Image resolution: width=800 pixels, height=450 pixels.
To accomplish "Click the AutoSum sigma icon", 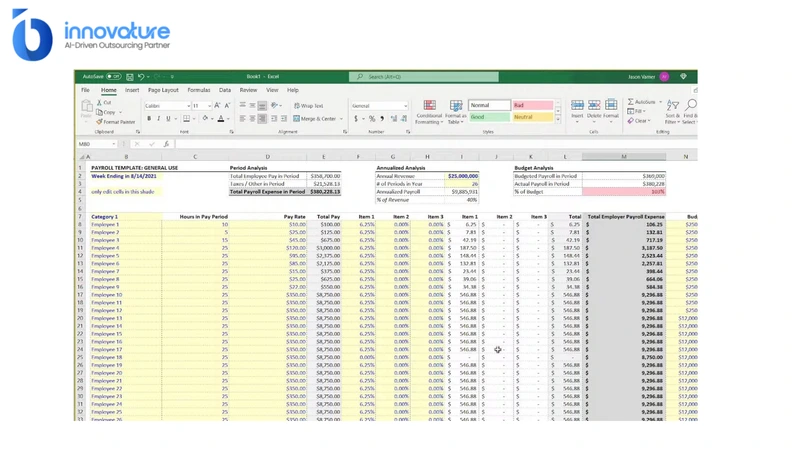I will coord(631,102).
